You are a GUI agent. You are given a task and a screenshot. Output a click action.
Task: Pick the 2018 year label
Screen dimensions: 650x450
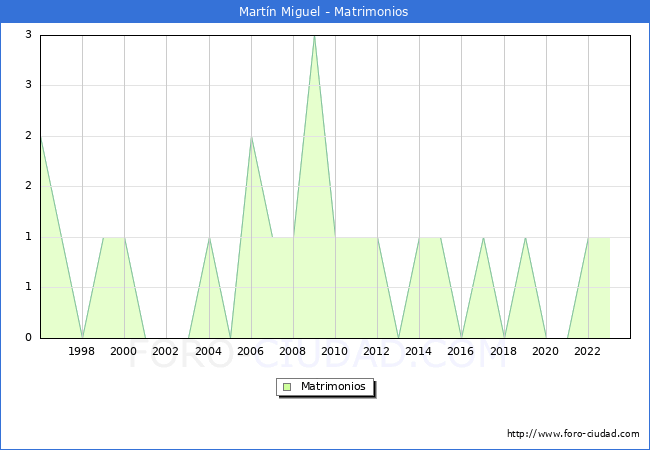click(504, 351)
